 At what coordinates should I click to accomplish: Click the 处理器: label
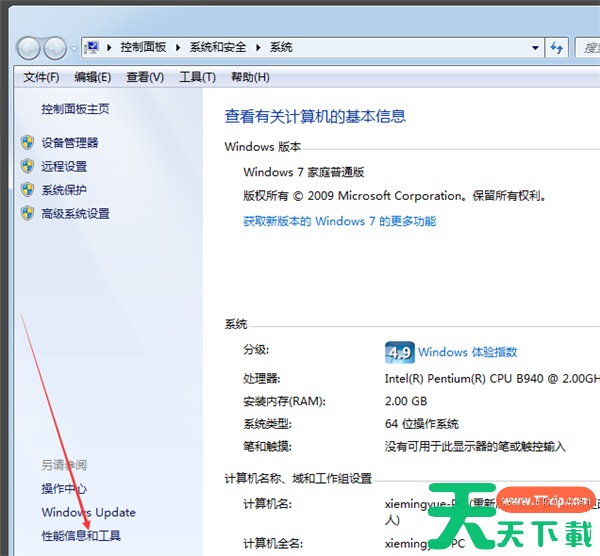tap(262, 379)
